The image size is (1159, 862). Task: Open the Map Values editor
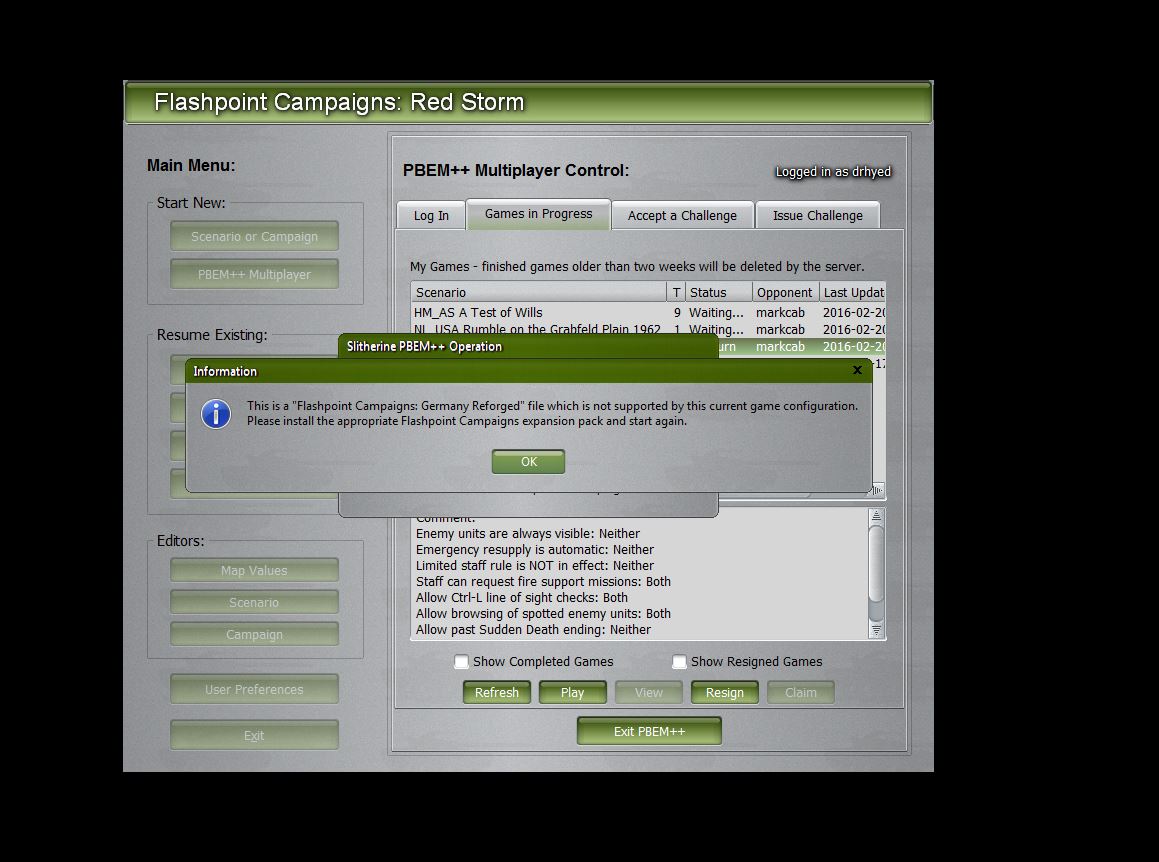click(x=254, y=571)
